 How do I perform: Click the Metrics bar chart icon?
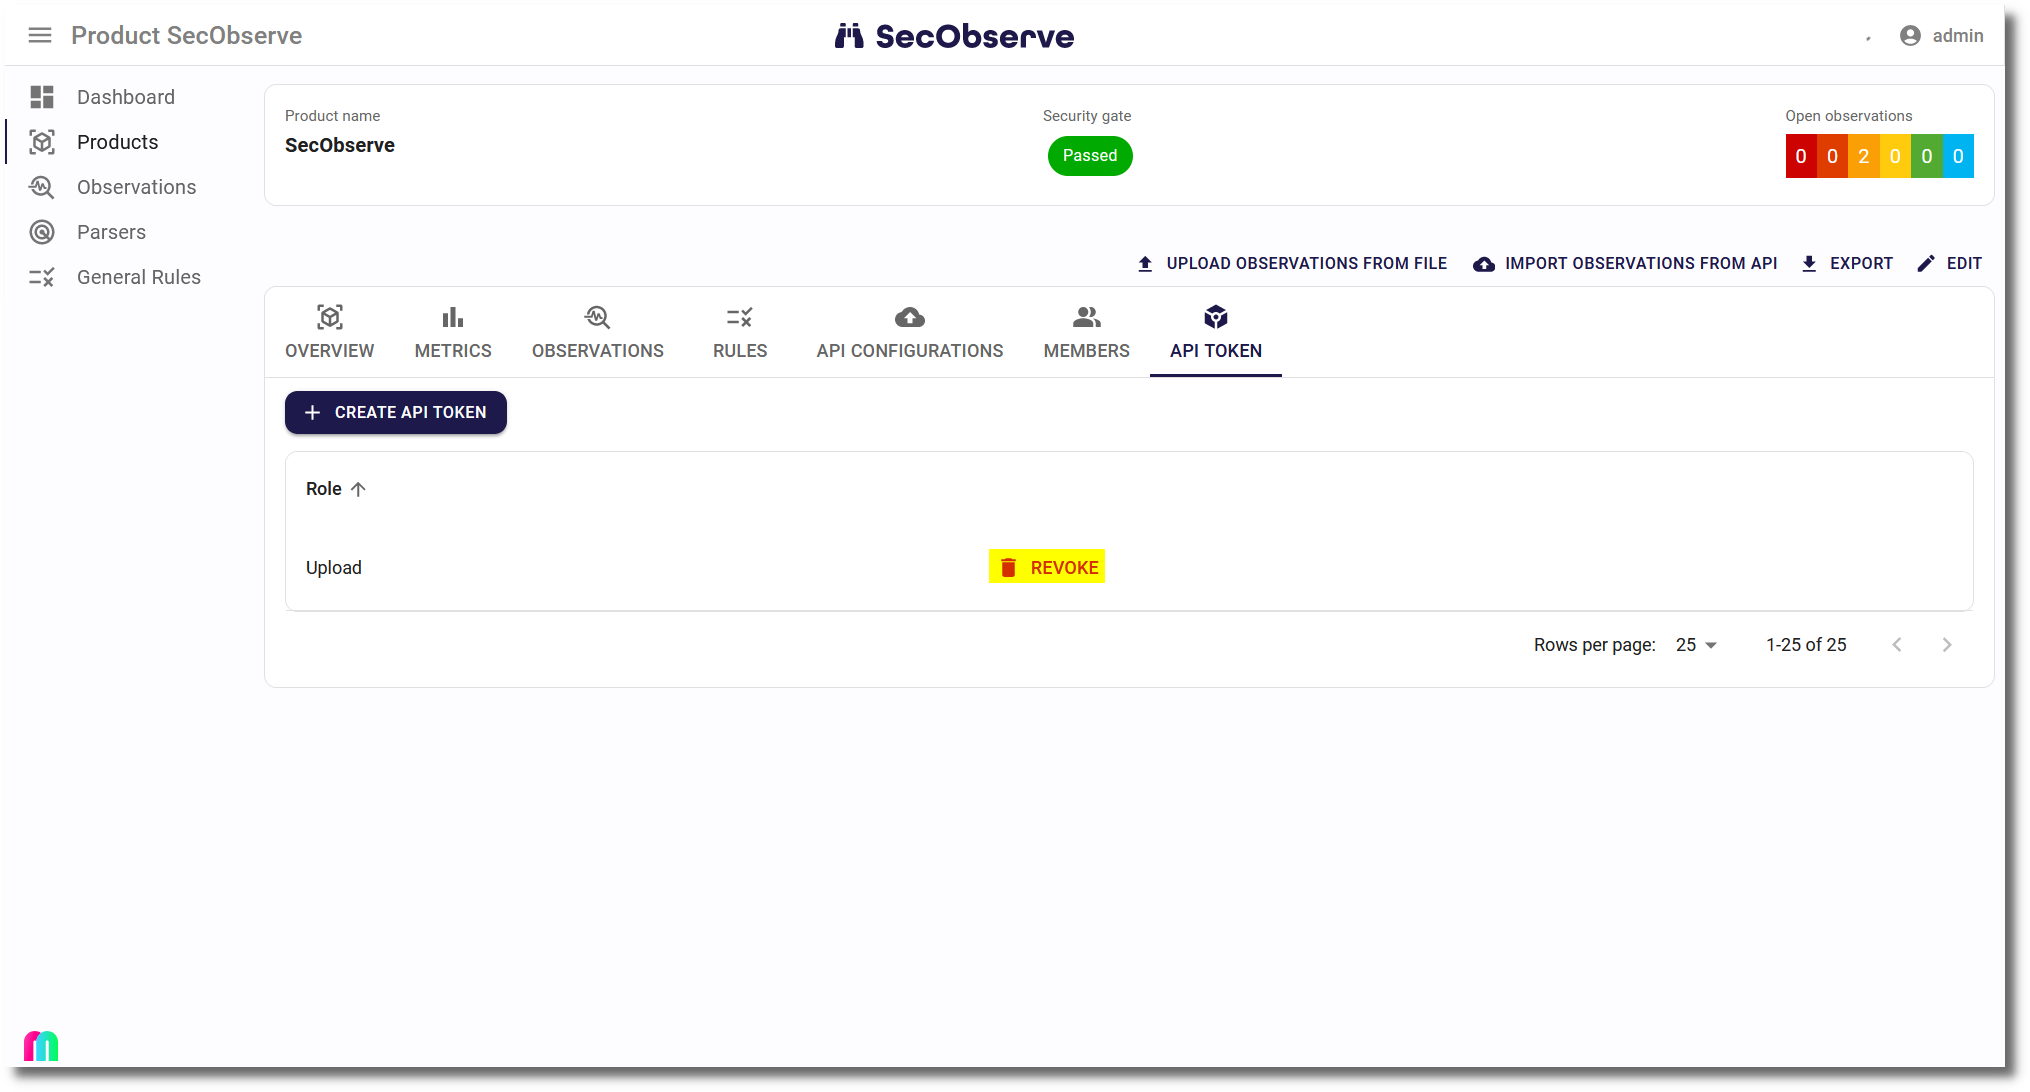coord(452,317)
